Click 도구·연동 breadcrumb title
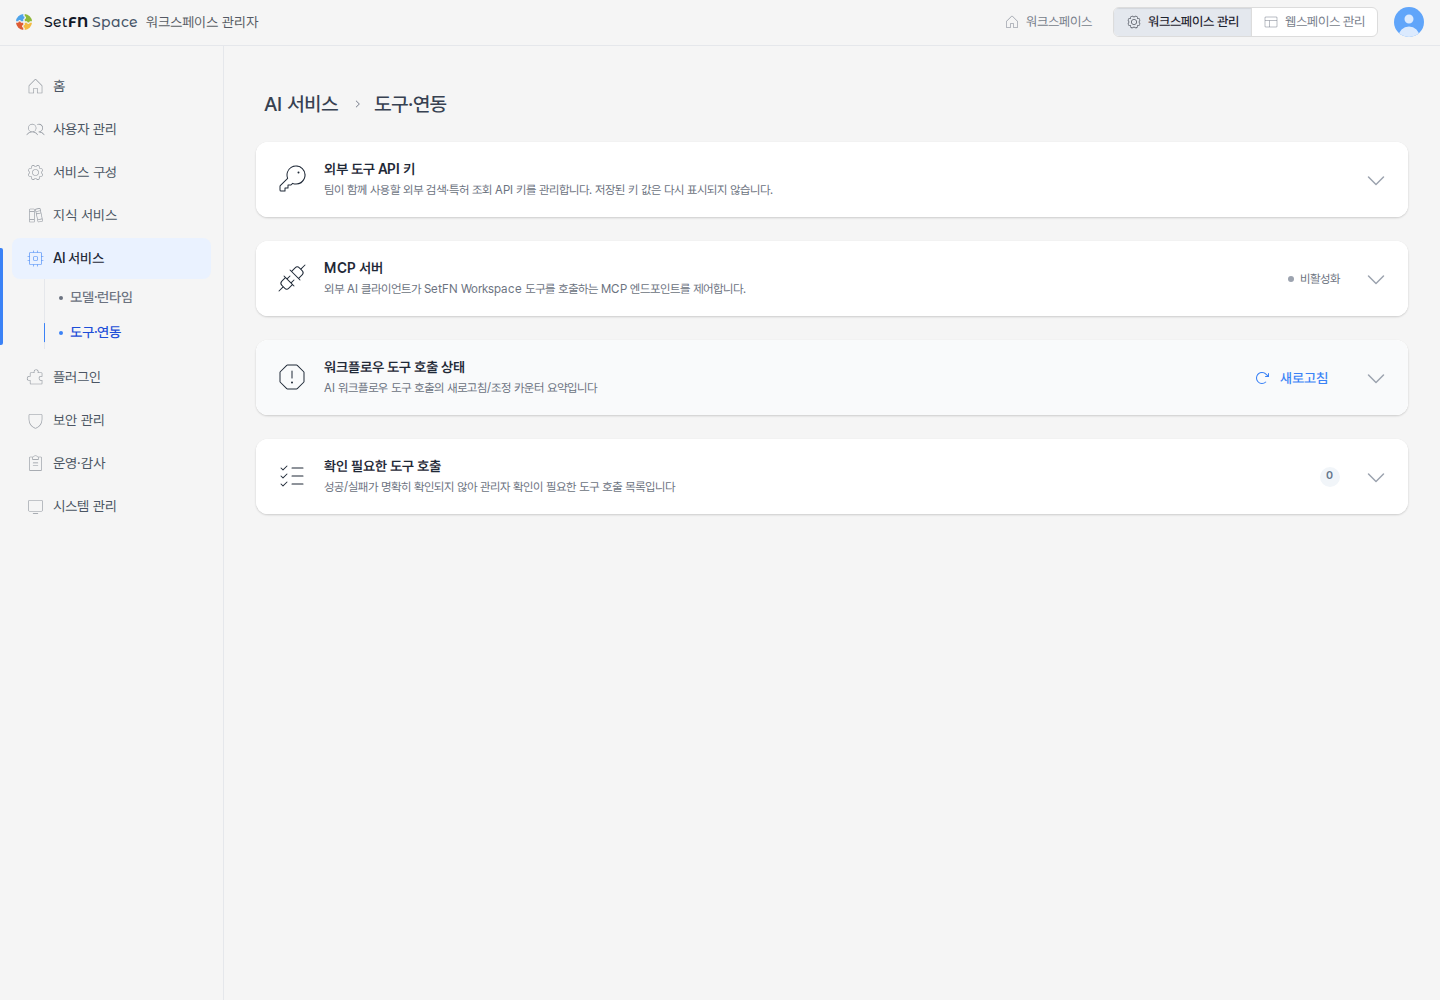This screenshot has height=1000, width=1440. coord(410,104)
